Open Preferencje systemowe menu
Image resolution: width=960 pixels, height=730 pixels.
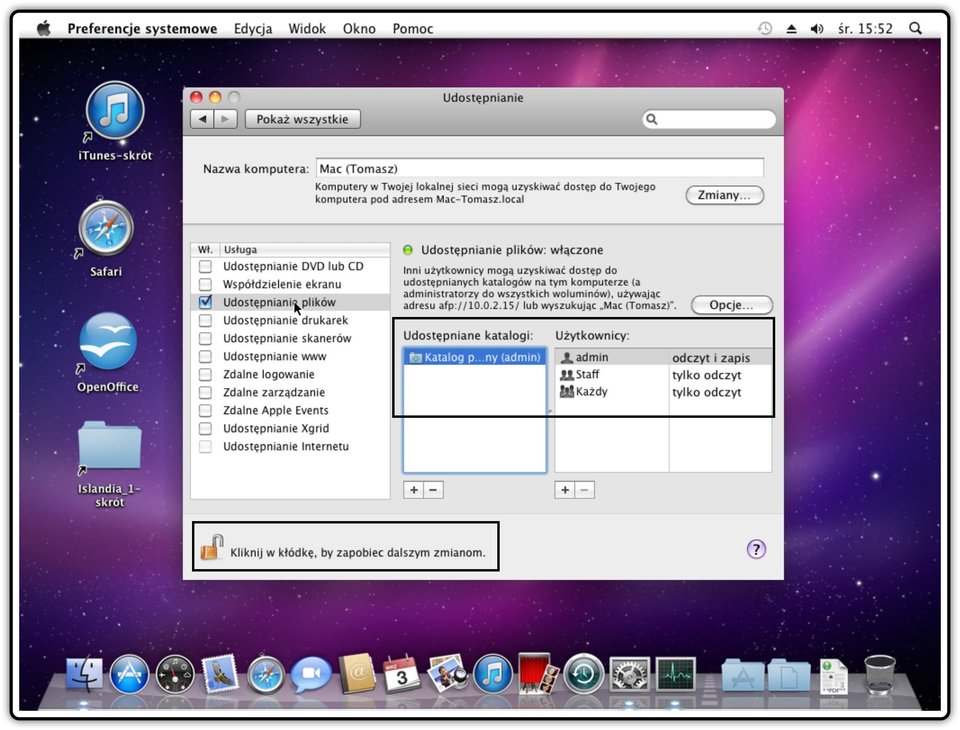coord(142,29)
